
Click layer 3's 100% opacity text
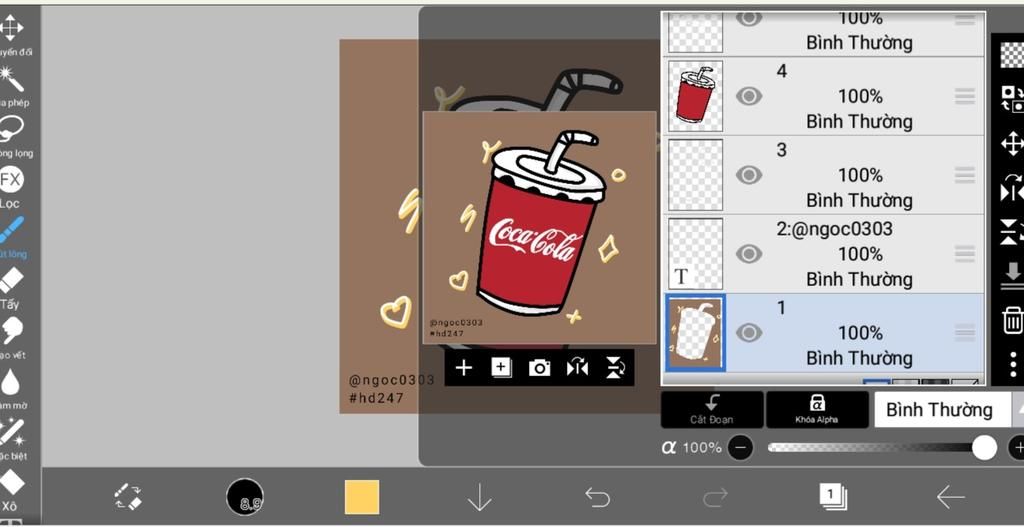pos(861,175)
